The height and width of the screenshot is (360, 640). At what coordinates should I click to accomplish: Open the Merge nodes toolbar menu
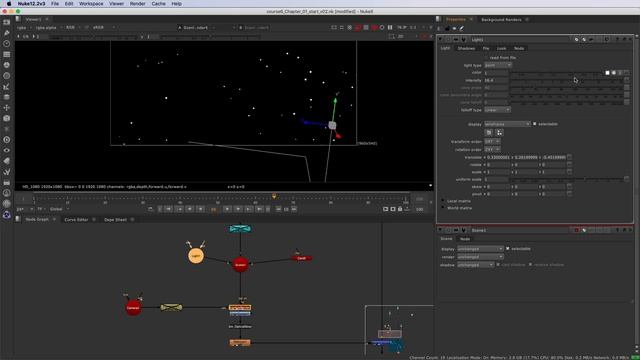click(7, 97)
